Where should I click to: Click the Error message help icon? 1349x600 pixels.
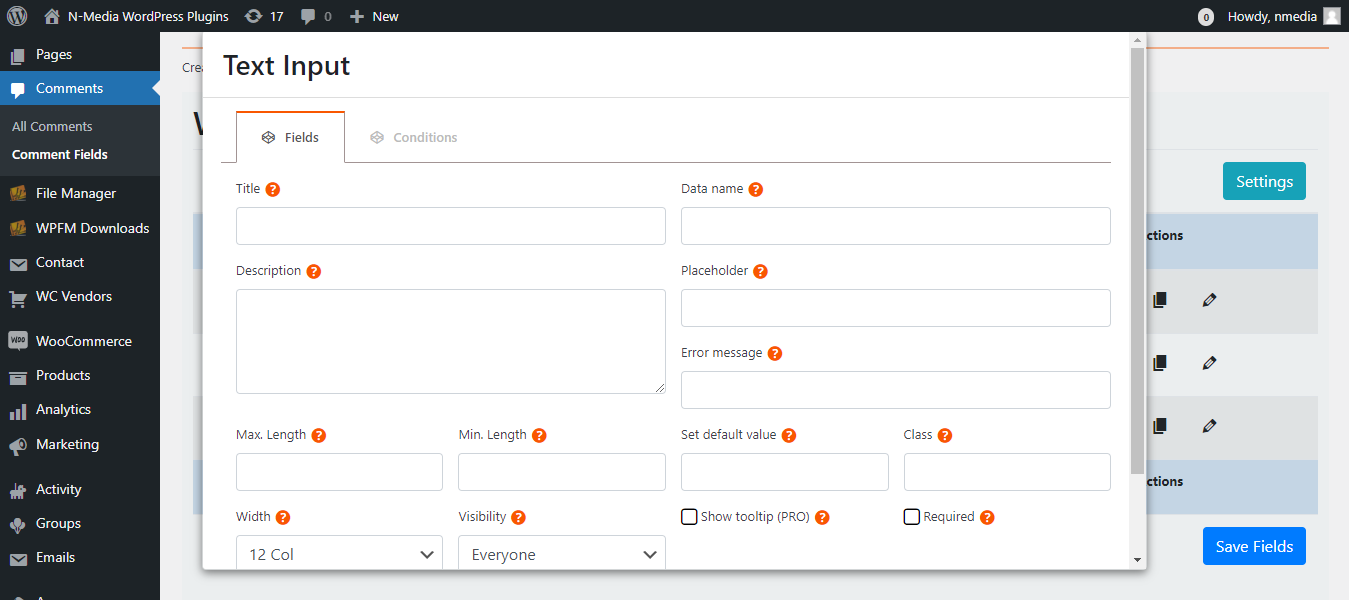[x=775, y=353]
